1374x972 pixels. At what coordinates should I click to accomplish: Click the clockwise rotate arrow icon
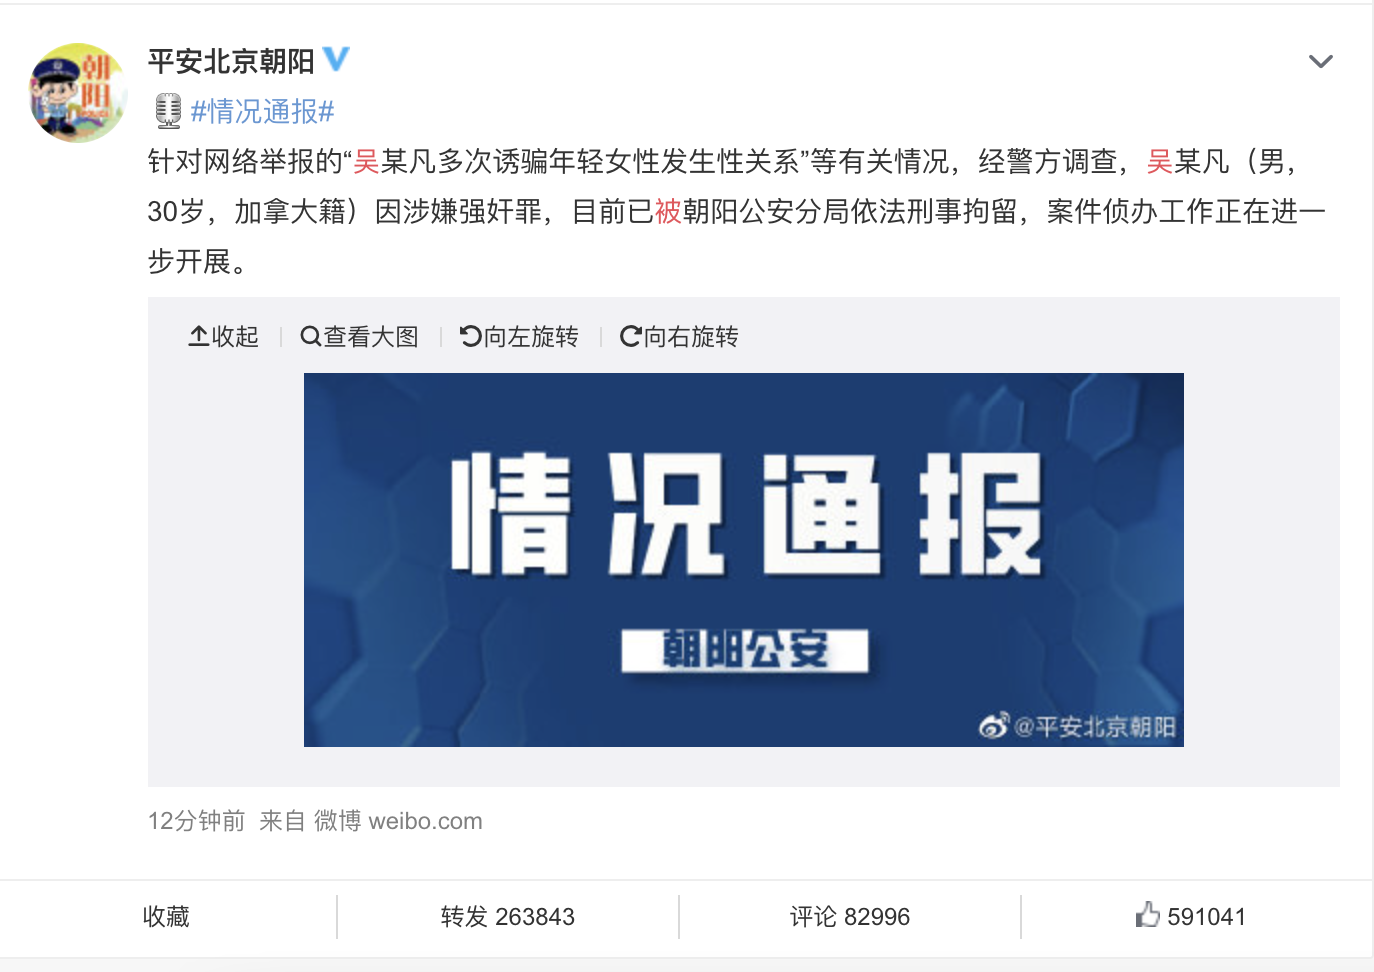point(631,337)
